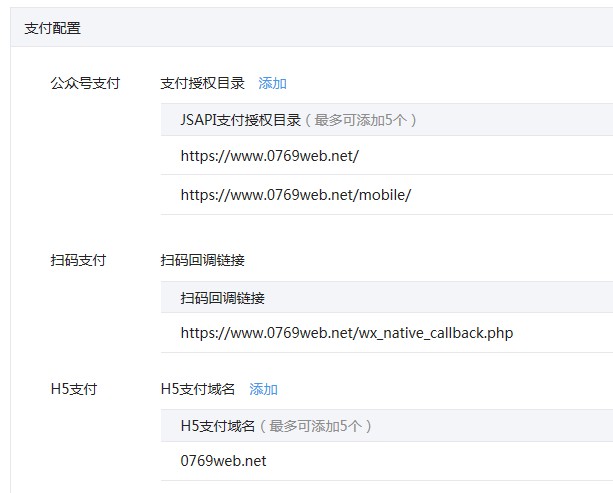Click the 扫码回调链接 table header row

pyautogui.click(x=387, y=298)
